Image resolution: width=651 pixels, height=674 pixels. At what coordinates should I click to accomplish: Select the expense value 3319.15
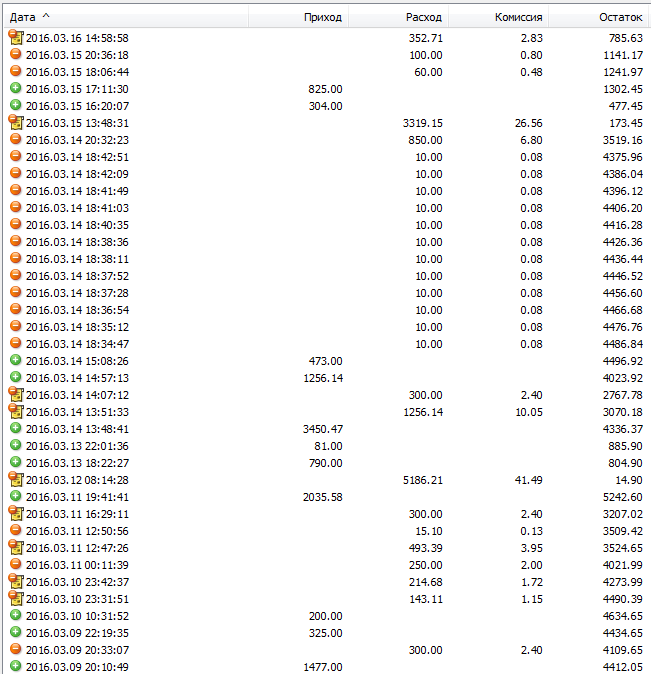point(423,123)
